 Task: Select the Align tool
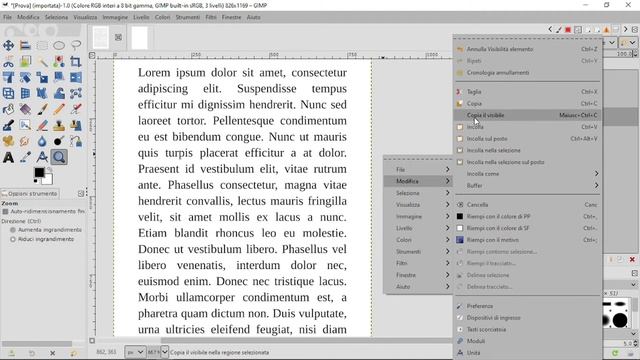coord(25,45)
